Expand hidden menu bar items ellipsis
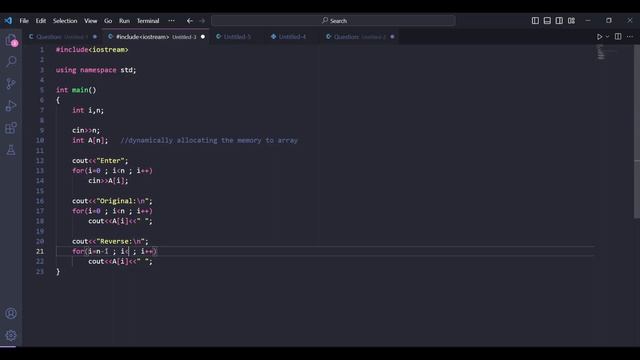The width and height of the screenshot is (640, 360). click(171, 20)
